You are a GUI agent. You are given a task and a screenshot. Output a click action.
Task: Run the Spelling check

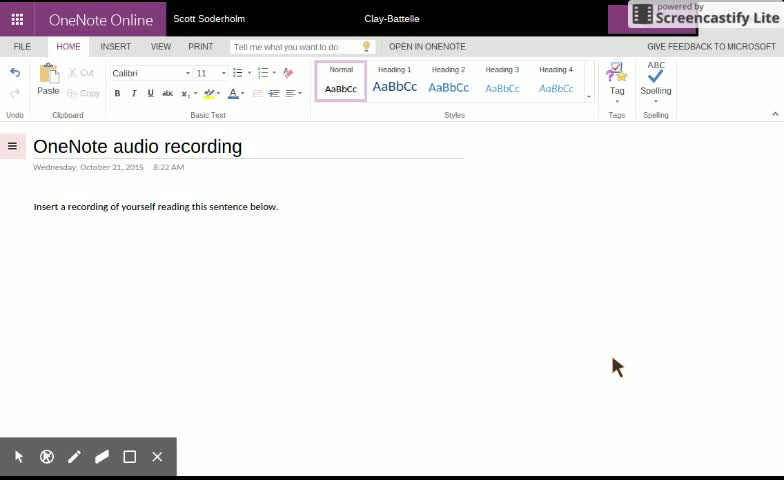coord(656,80)
